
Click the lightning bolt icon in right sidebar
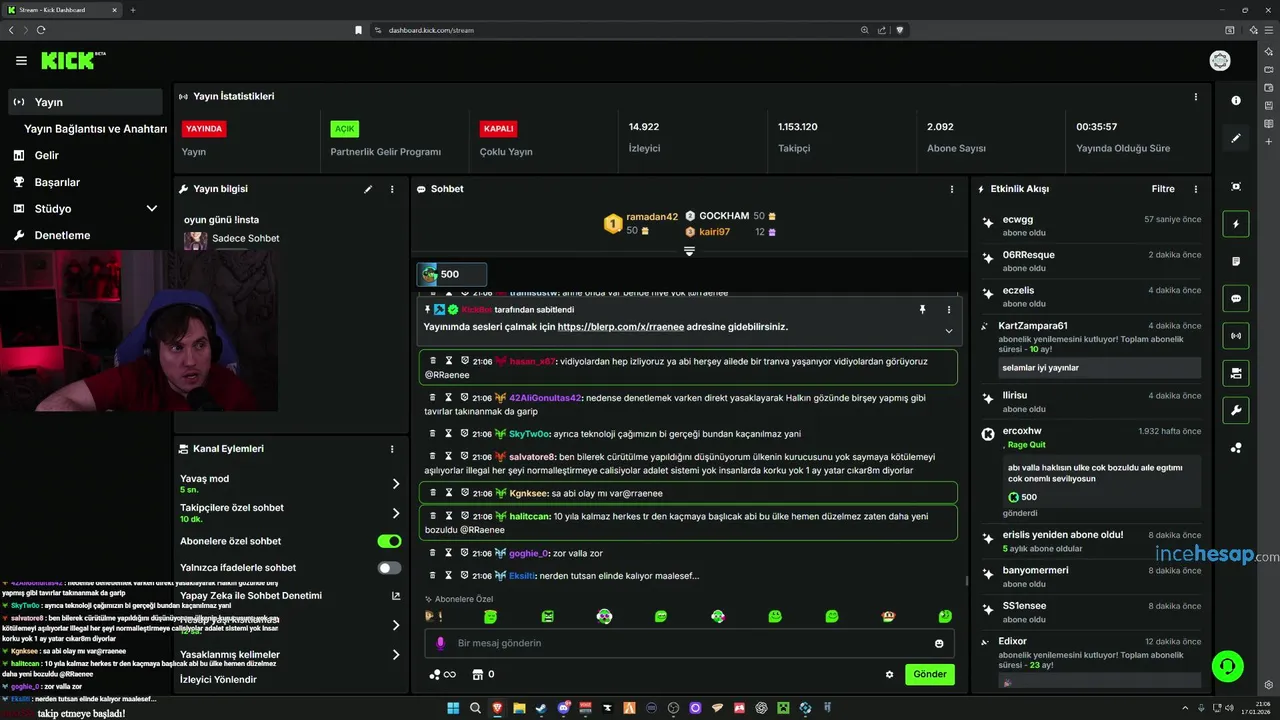click(1236, 224)
